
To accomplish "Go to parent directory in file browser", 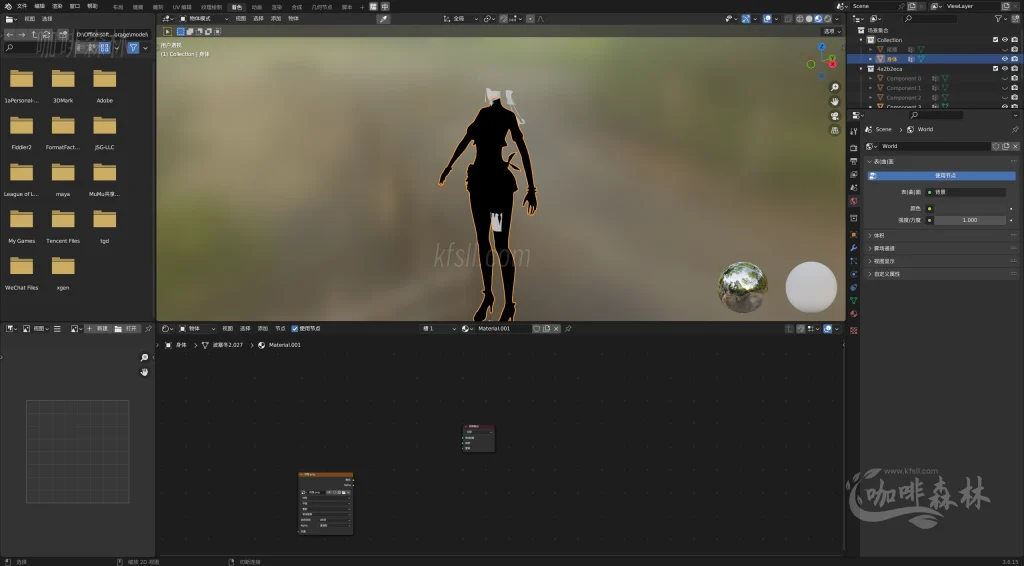I will point(35,35).
